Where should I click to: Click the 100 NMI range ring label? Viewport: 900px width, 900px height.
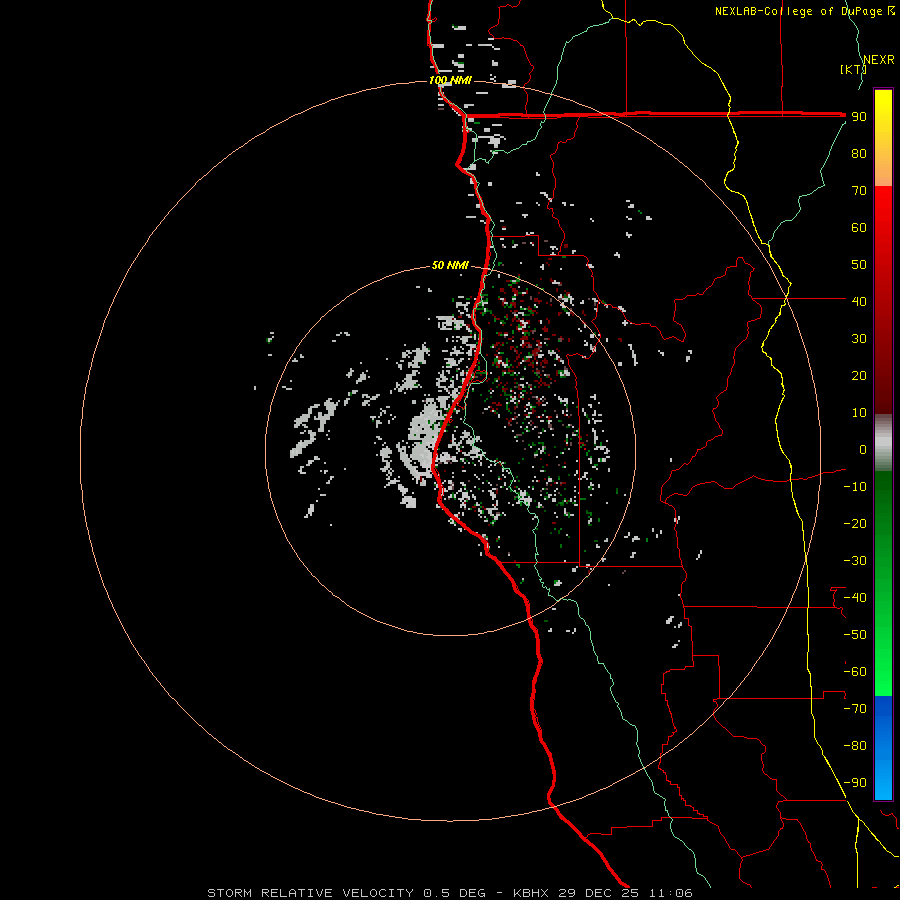point(450,80)
